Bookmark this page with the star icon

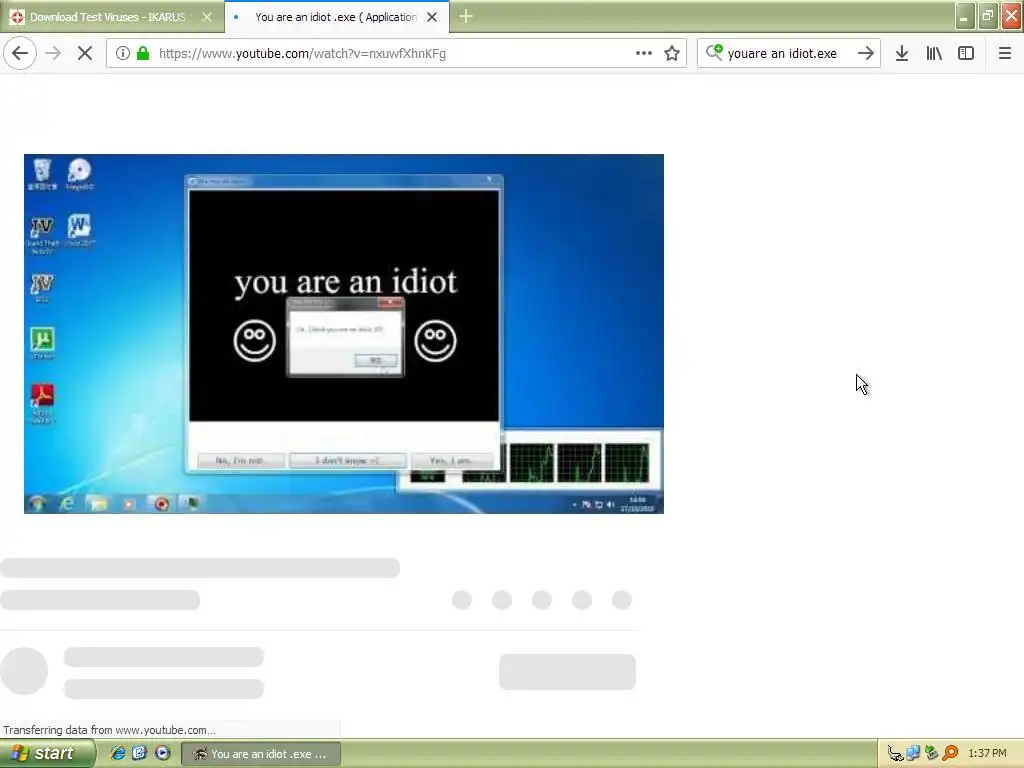click(x=671, y=54)
